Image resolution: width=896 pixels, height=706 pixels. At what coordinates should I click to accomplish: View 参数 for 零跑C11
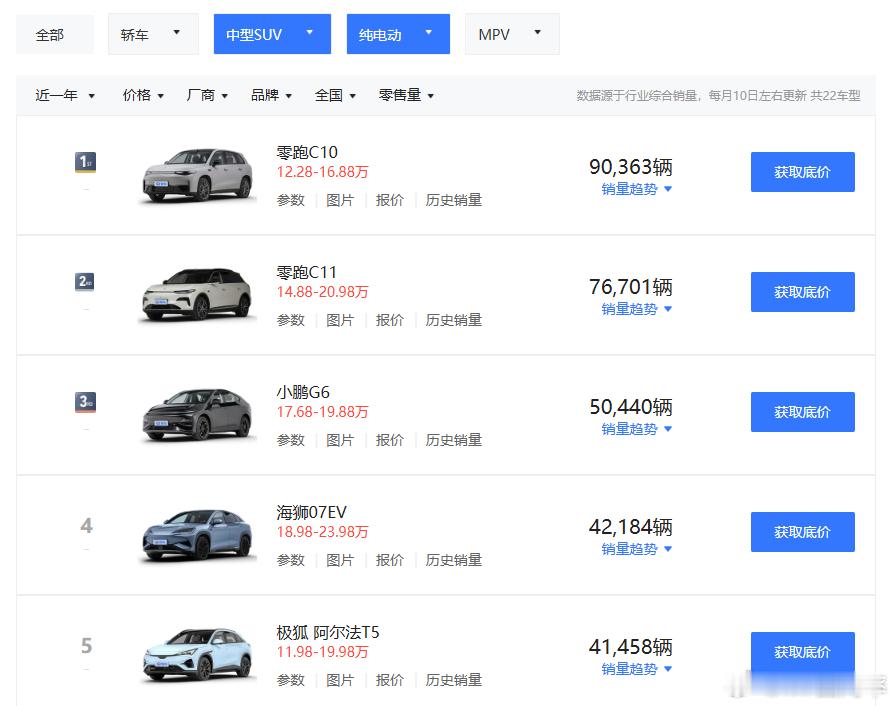tap(291, 320)
